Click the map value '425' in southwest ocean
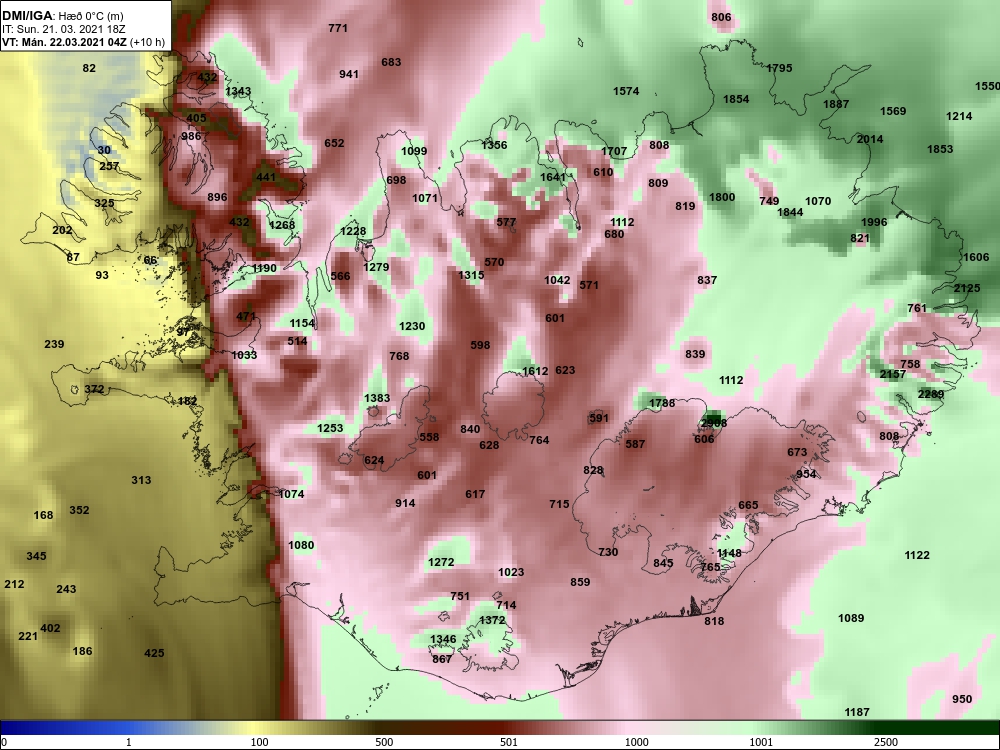Viewport: 1000px width, 750px height. (x=154, y=653)
